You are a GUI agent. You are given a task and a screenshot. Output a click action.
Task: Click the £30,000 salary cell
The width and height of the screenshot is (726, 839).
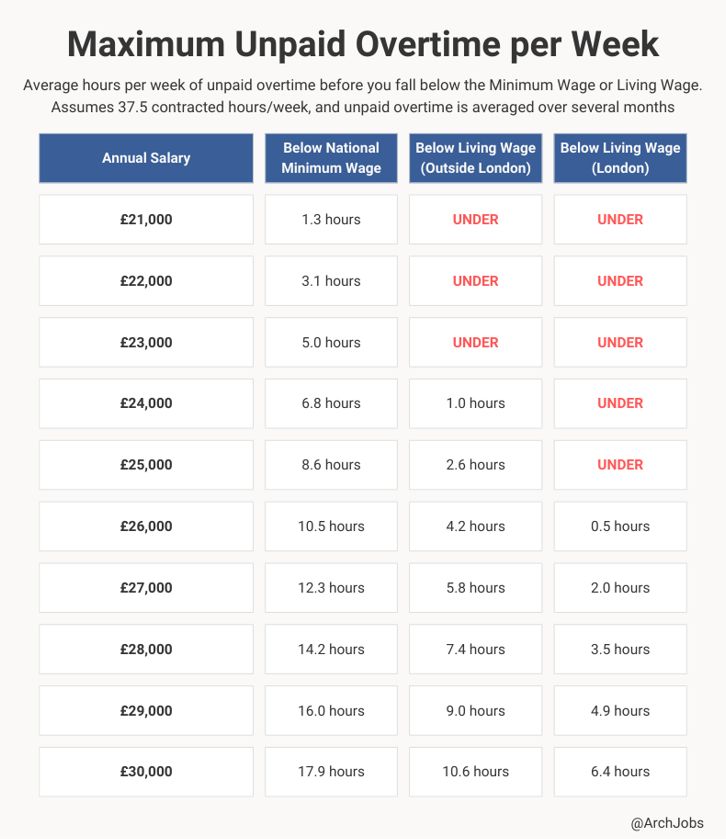[146, 771]
